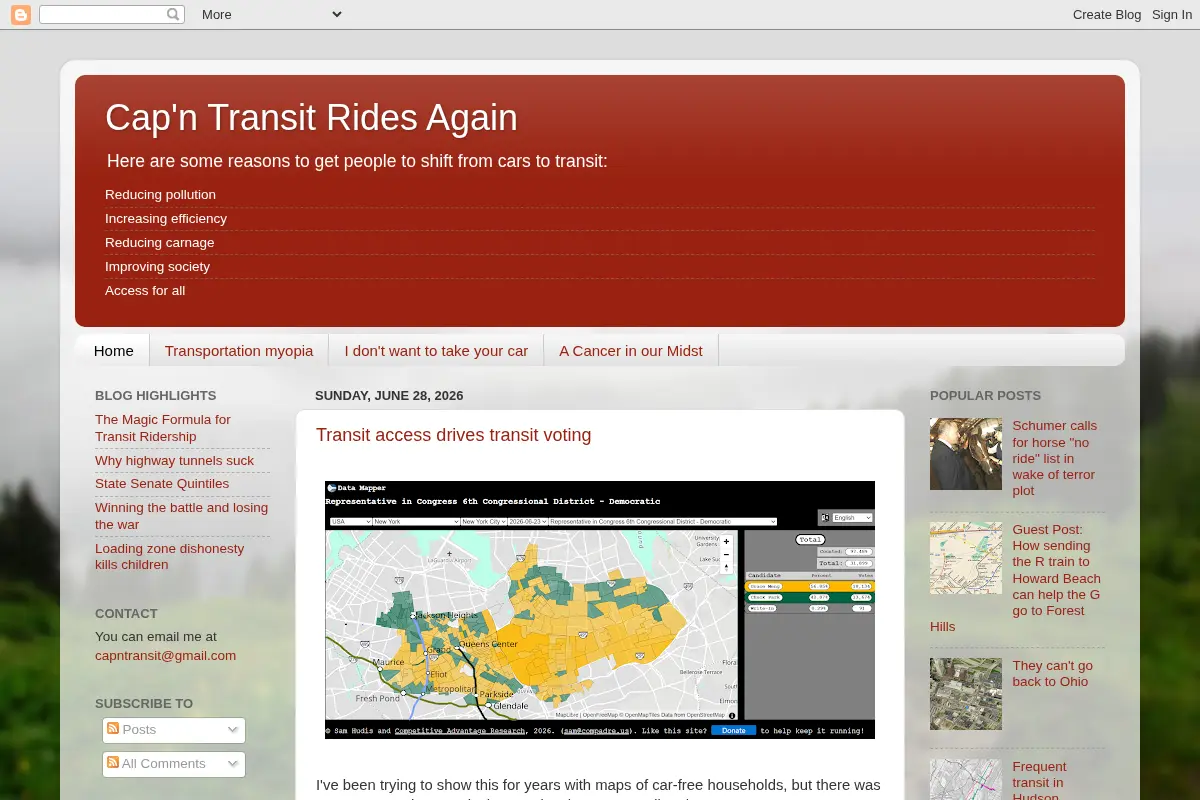Open Schumer calls for horse no ride list
Image resolution: width=1200 pixels, height=800 pixels.
click(1054, 458)
